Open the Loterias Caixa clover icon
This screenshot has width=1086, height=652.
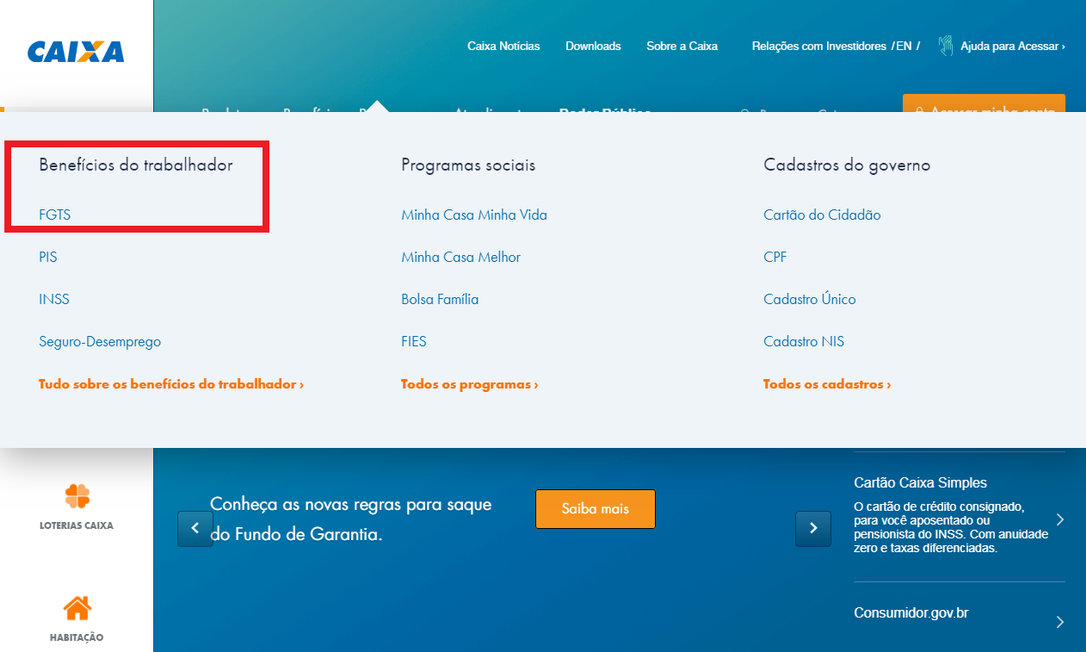click(x=77, y=496)
